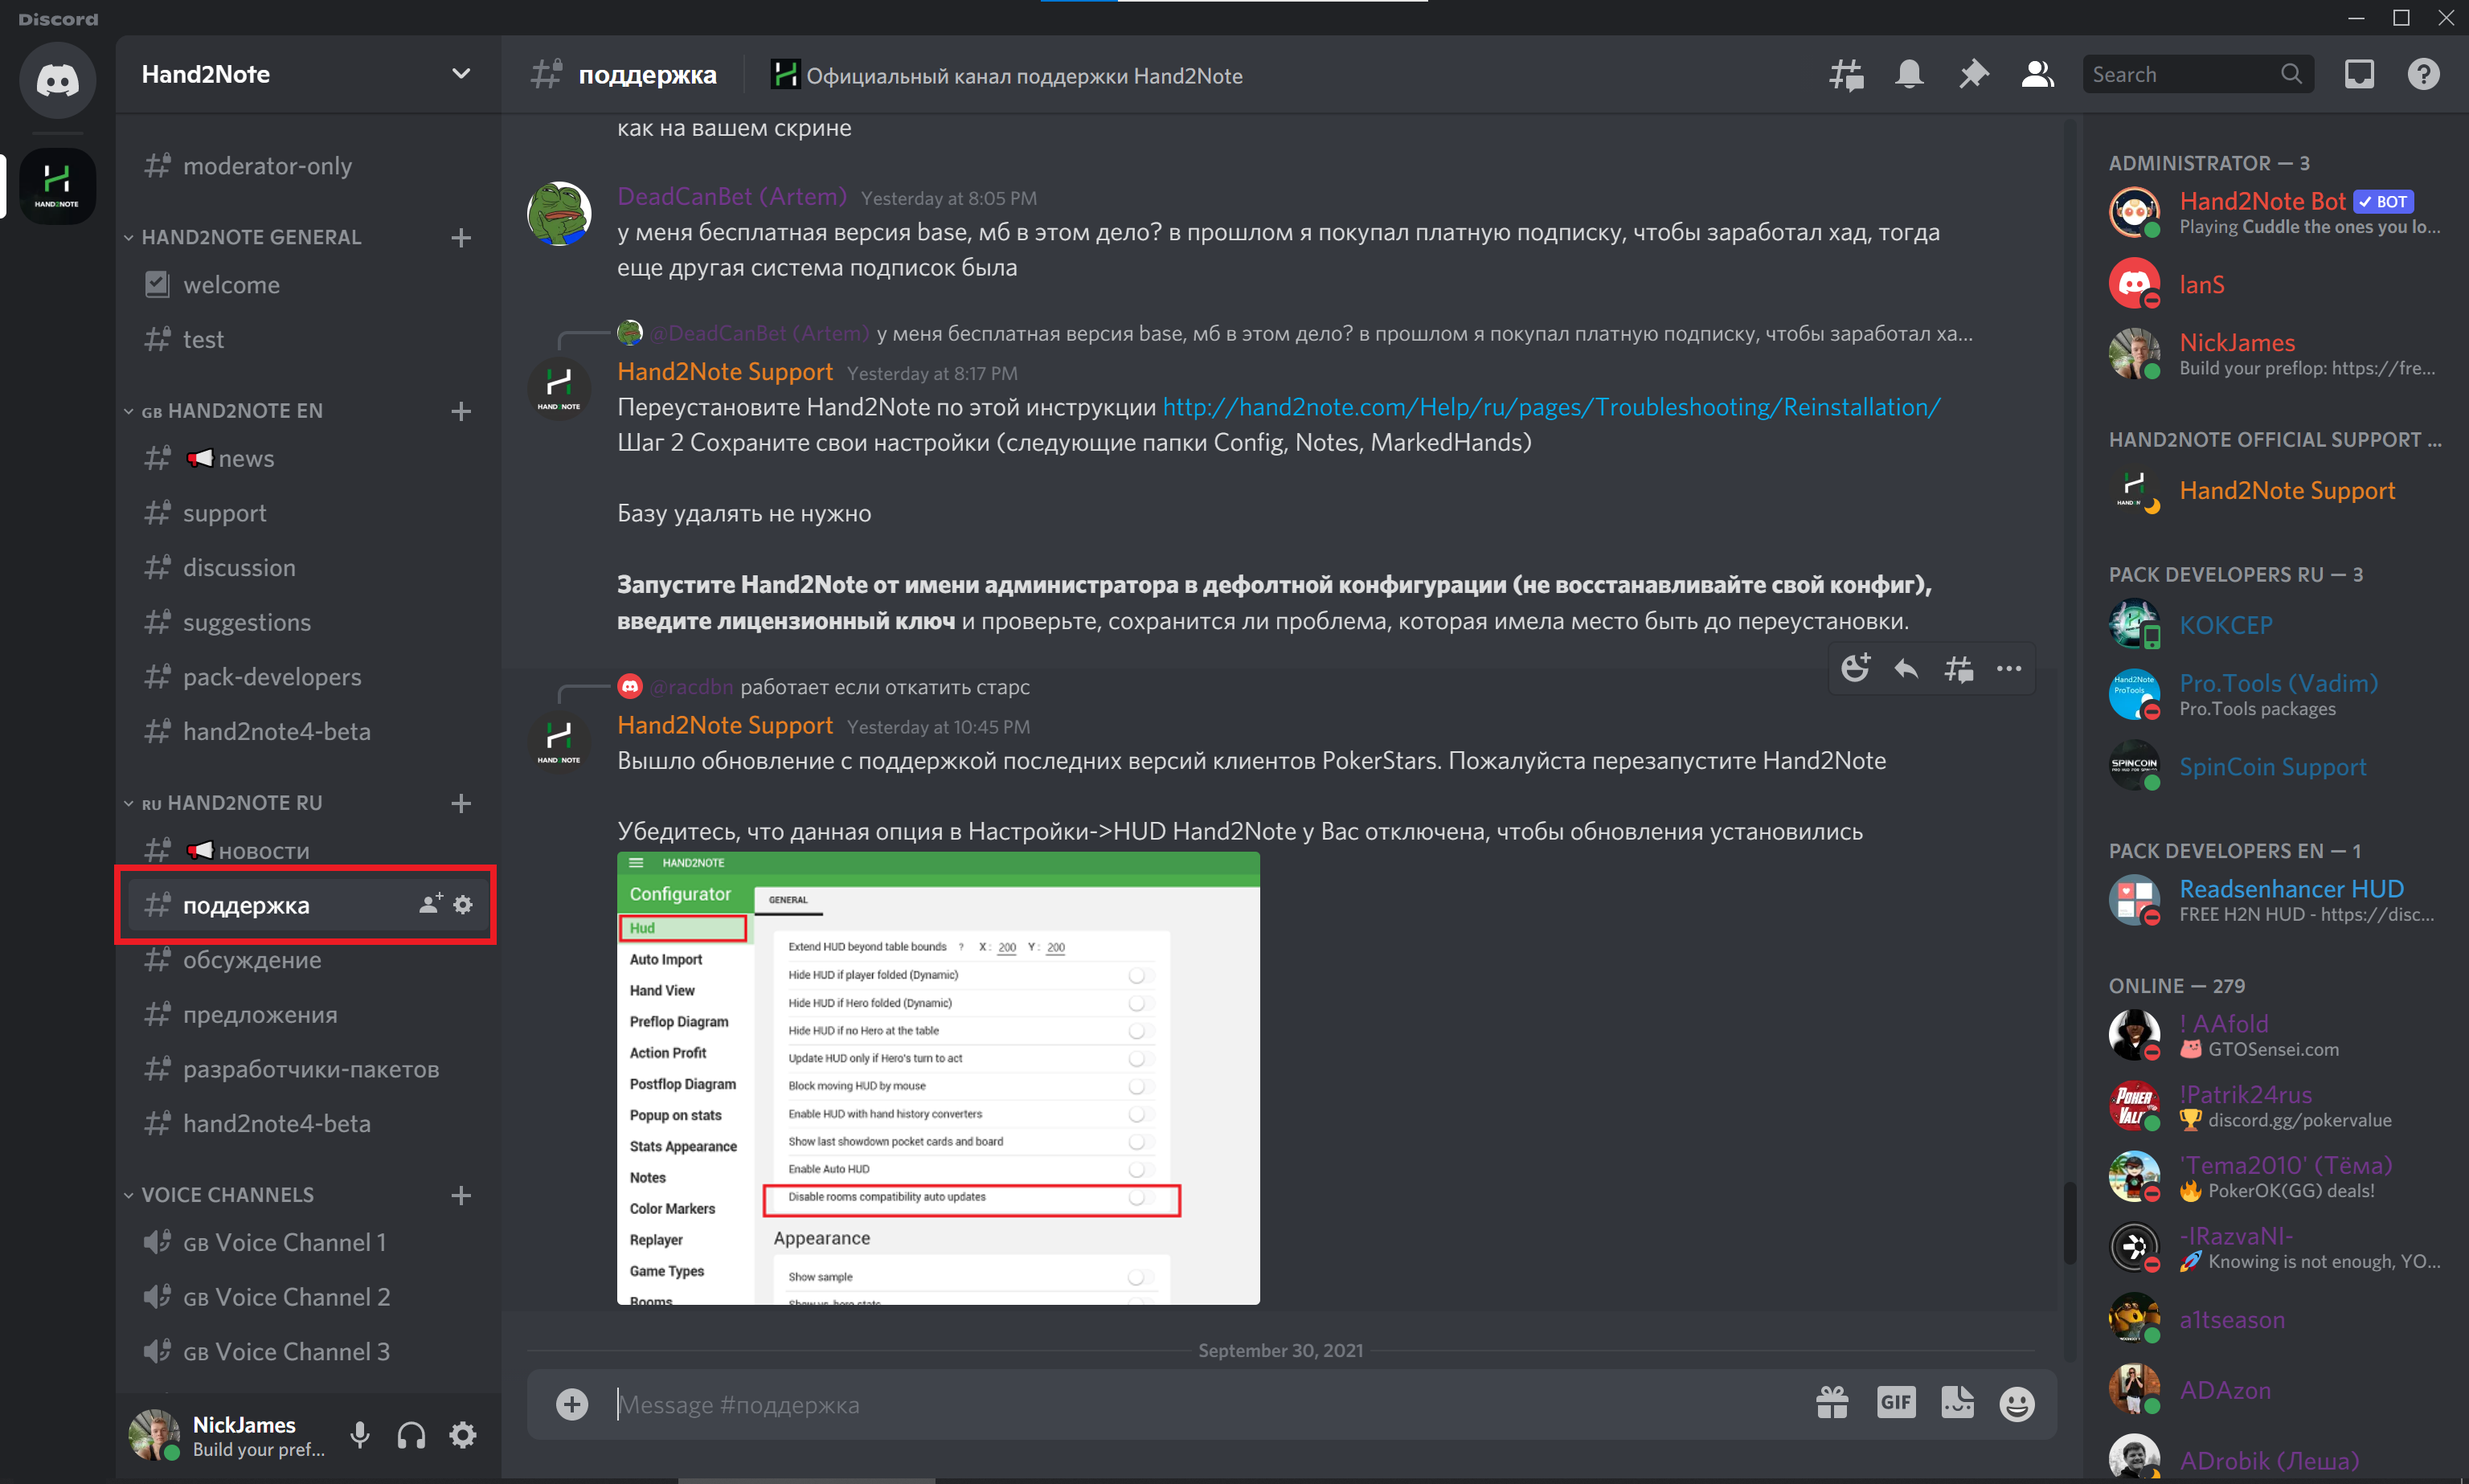The height and width of the screenshot is (1484, 2469).
Task: Add channel in HAND2NOTE RU category
Action: tap(461, 803)
